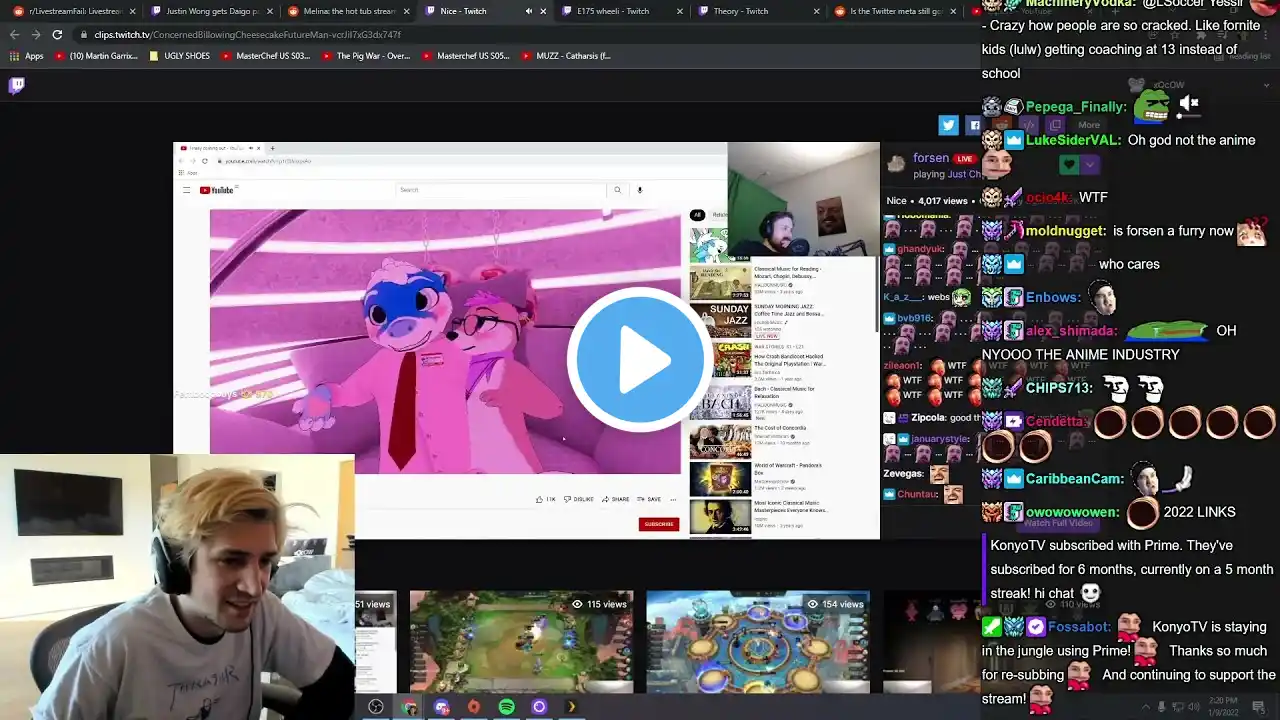1280x720 pixels.
Task: Select username januarystyle in clip chat
Action: pyautogui.click(x=940, y=439)
